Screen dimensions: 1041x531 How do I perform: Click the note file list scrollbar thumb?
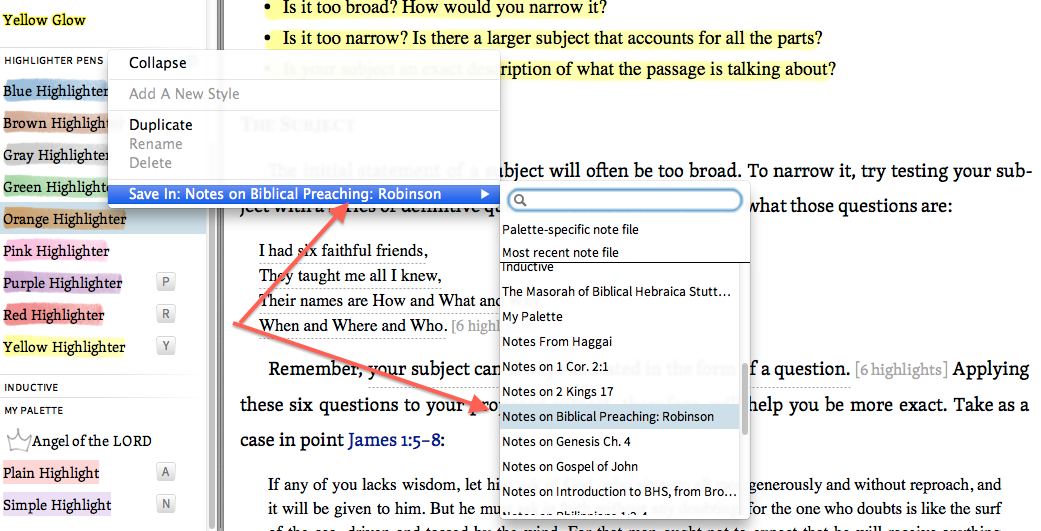pos(745,398)
